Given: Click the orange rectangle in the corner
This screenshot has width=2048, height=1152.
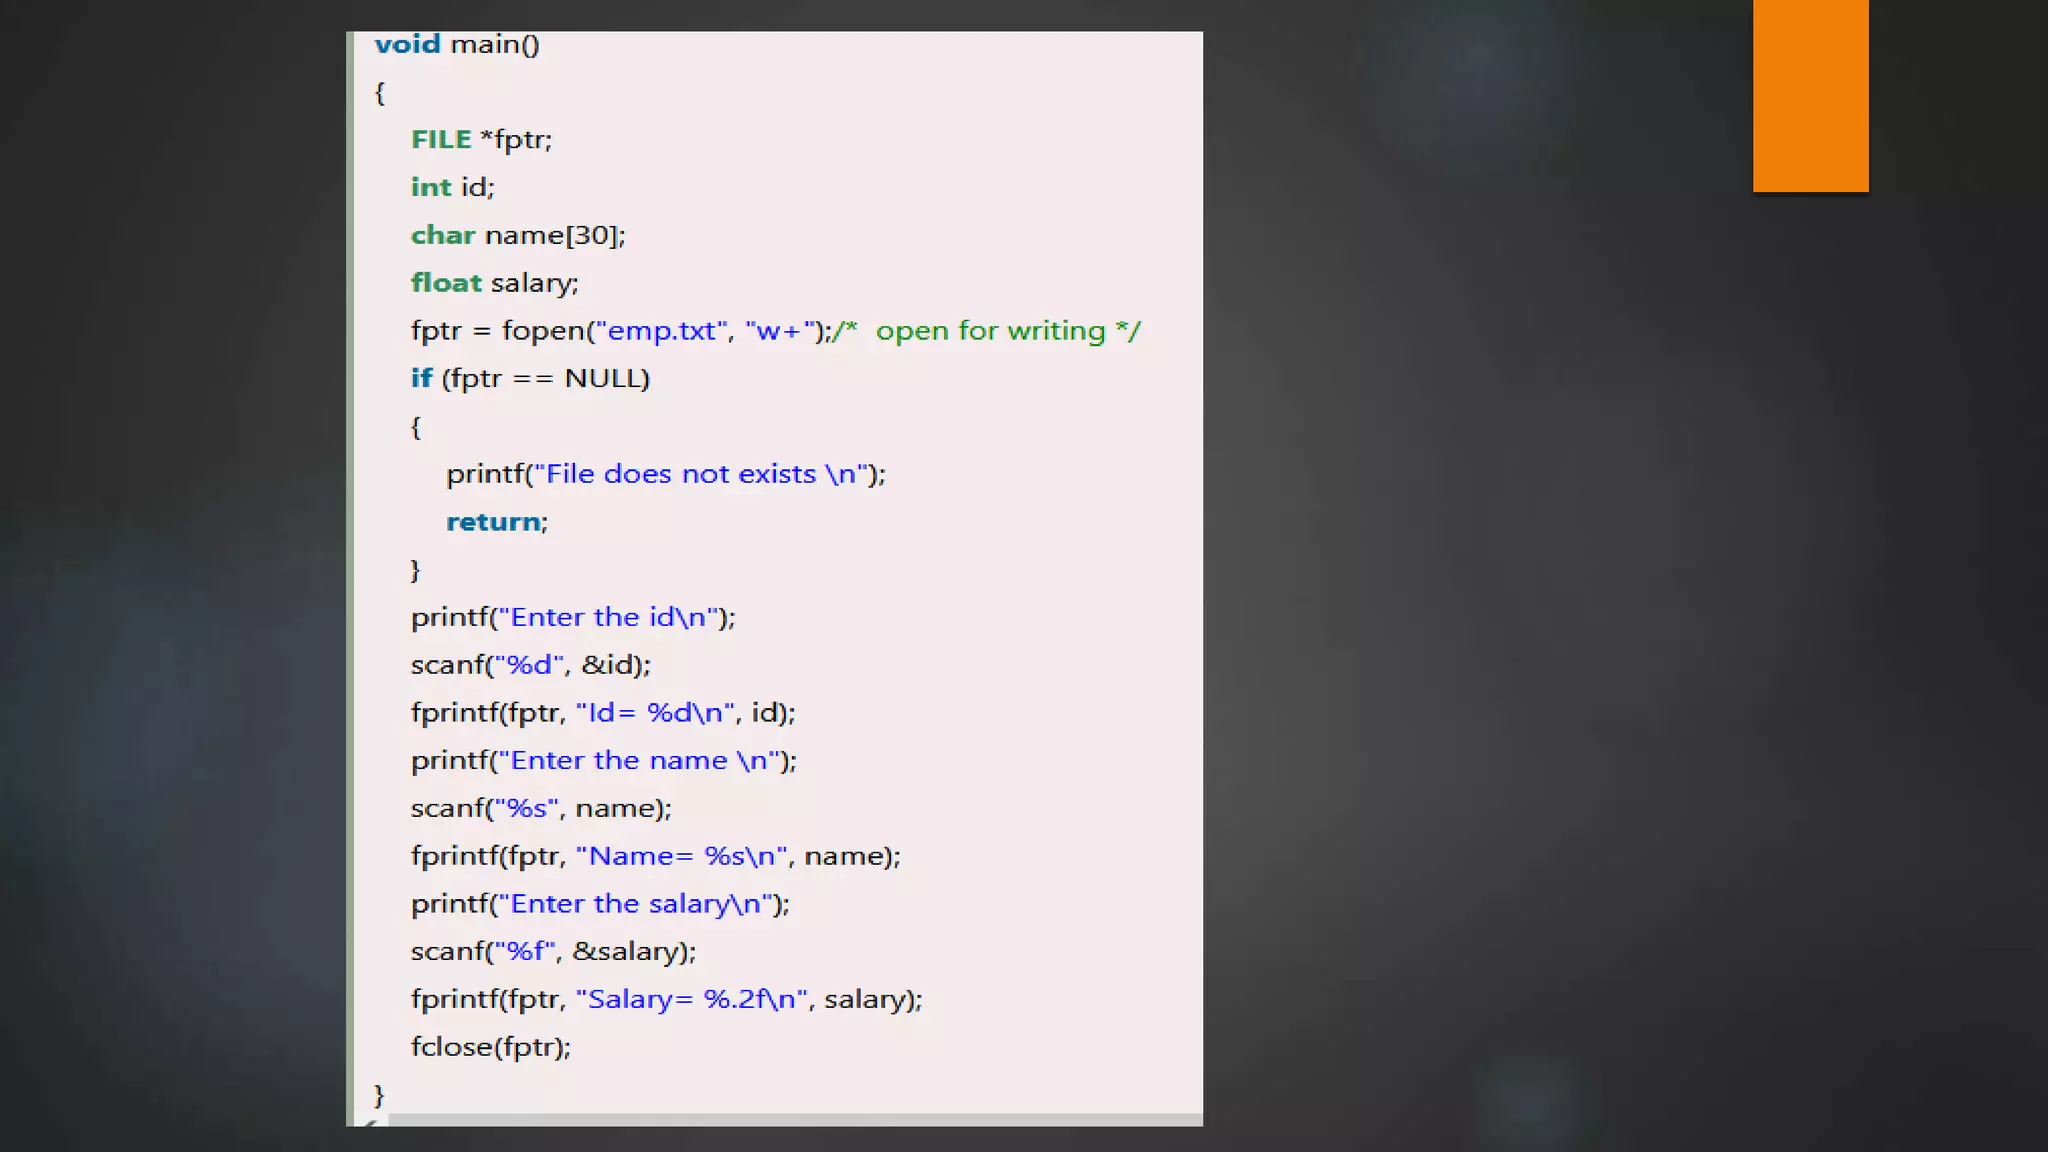Looking at the screenshot, I should pyautogui.click(x=1810, y=95).
